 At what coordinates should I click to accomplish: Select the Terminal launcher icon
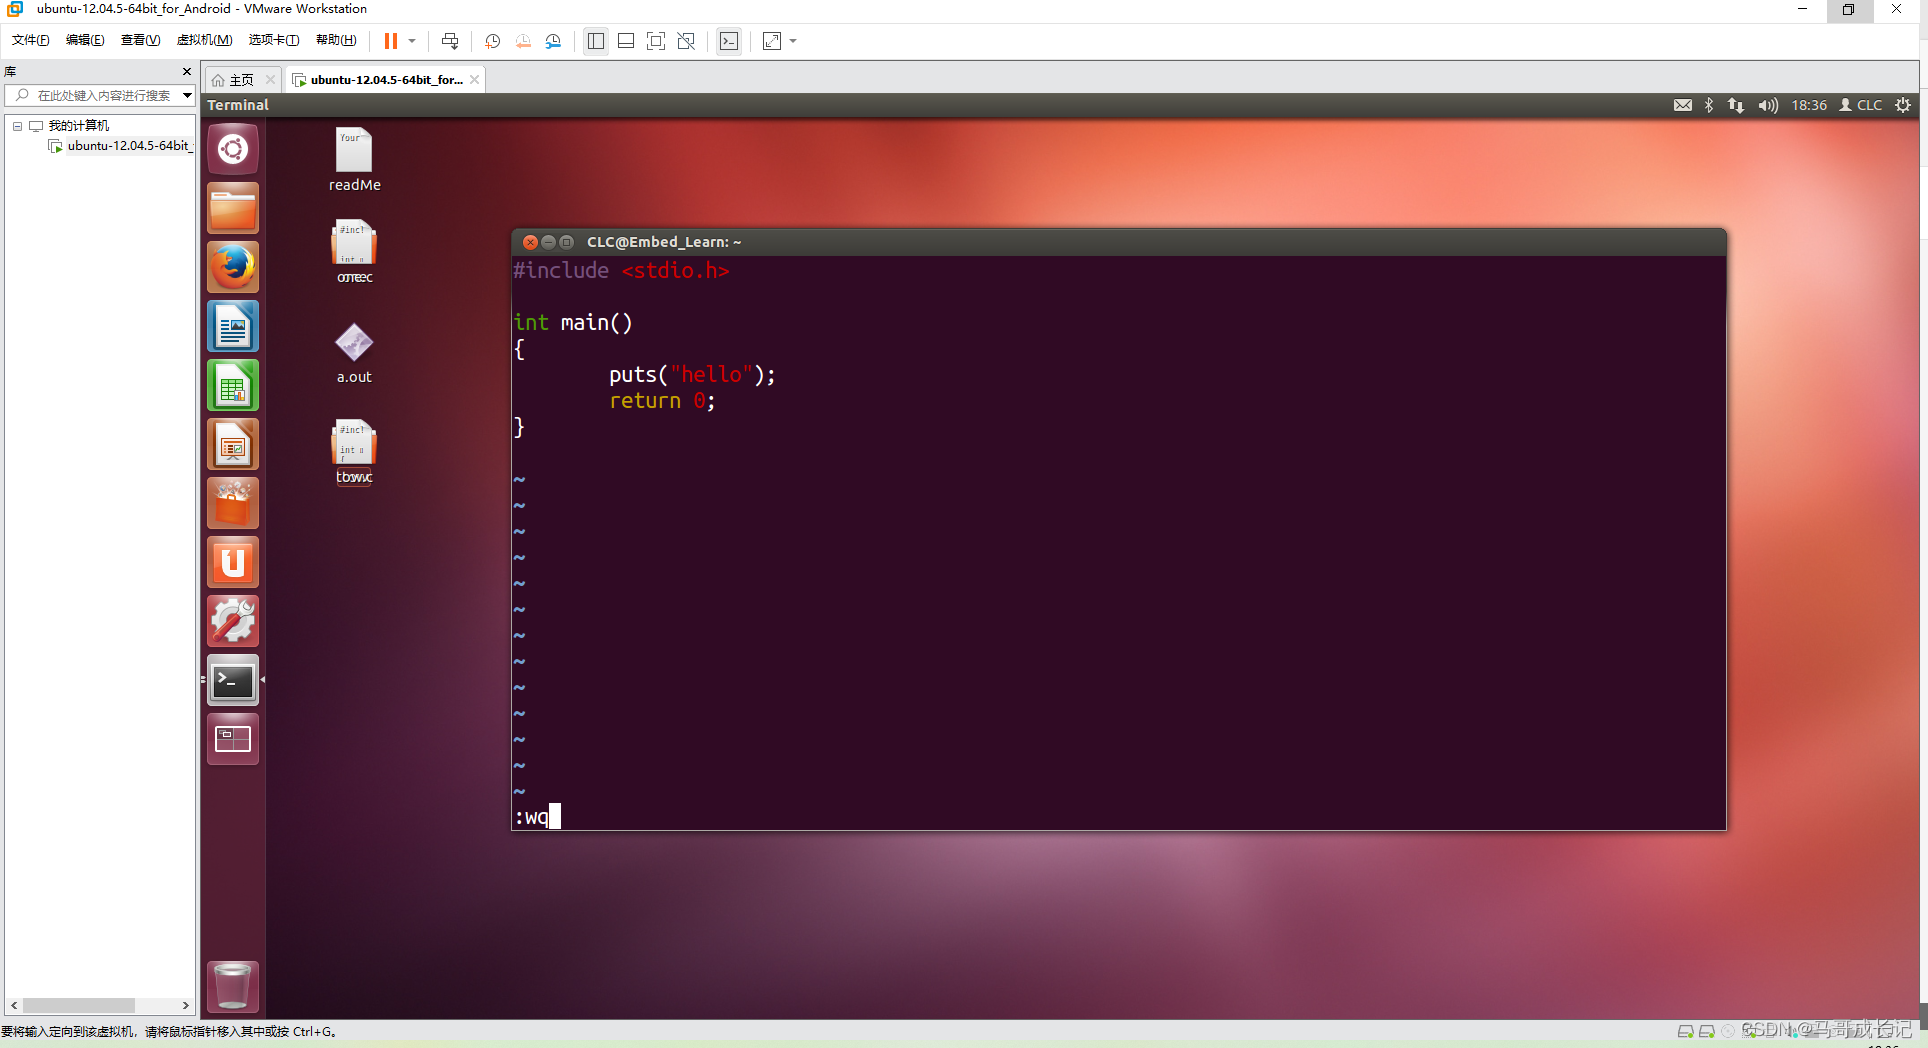[233, 680]
